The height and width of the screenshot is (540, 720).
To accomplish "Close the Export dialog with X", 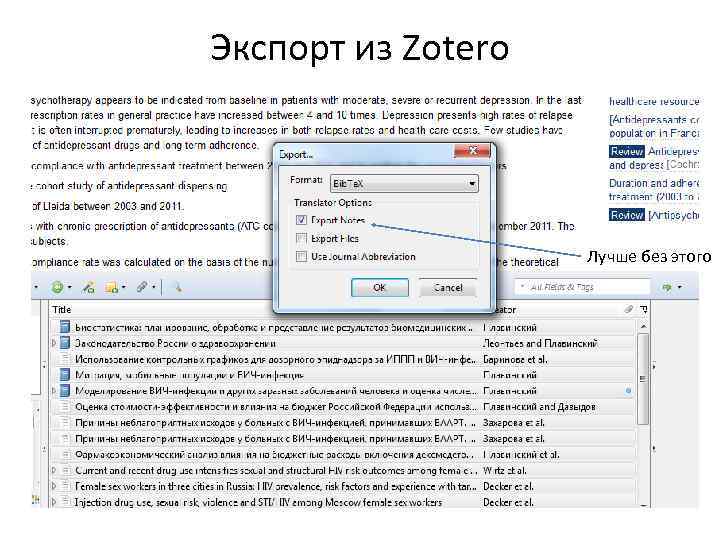I will pos(472,151).
